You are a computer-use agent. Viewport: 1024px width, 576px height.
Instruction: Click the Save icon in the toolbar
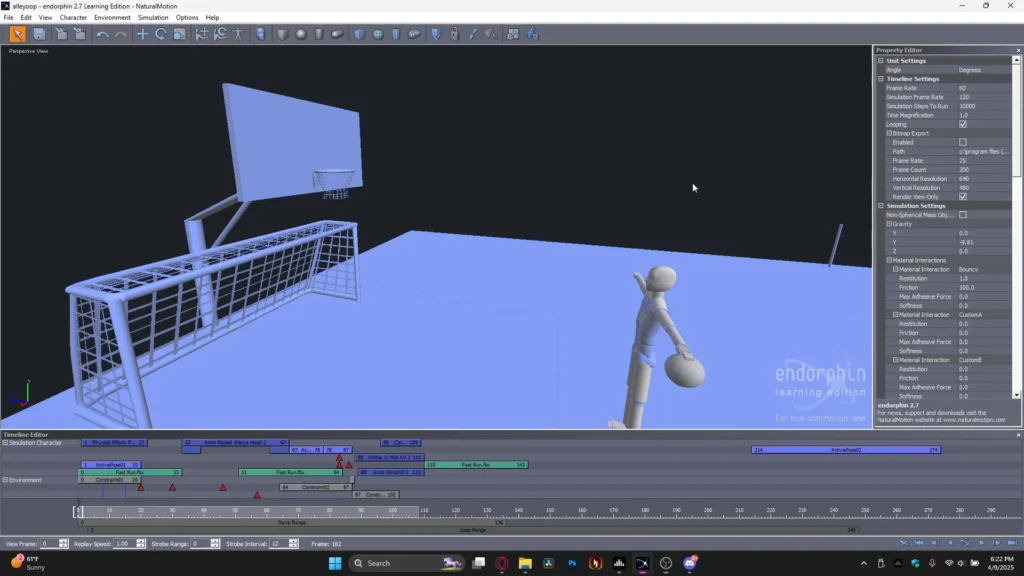coord(40,34)
